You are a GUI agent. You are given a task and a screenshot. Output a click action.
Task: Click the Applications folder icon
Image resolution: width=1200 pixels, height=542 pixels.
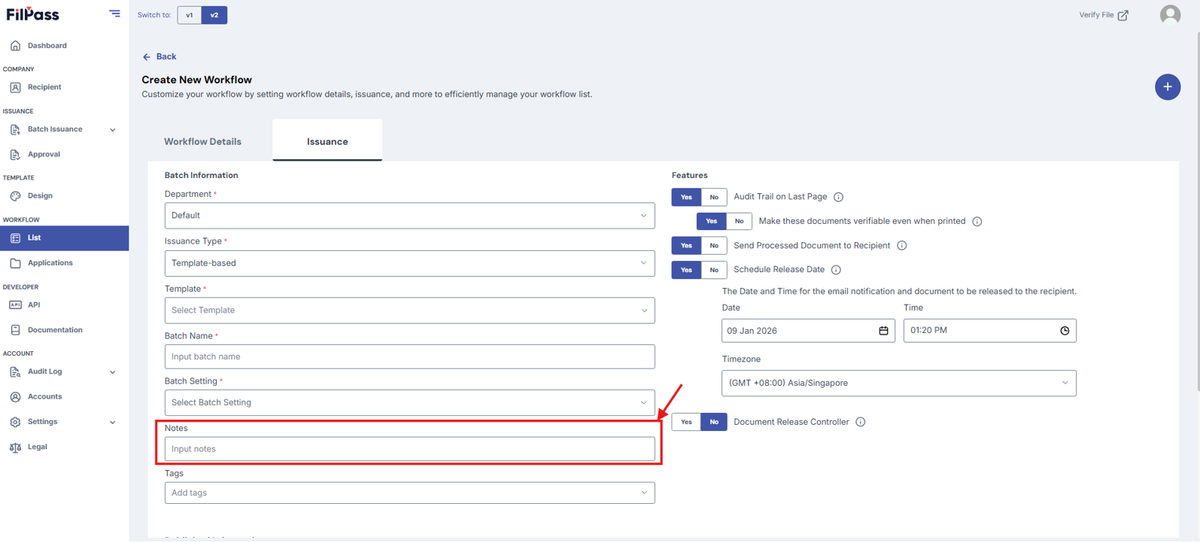click(15, 263)
